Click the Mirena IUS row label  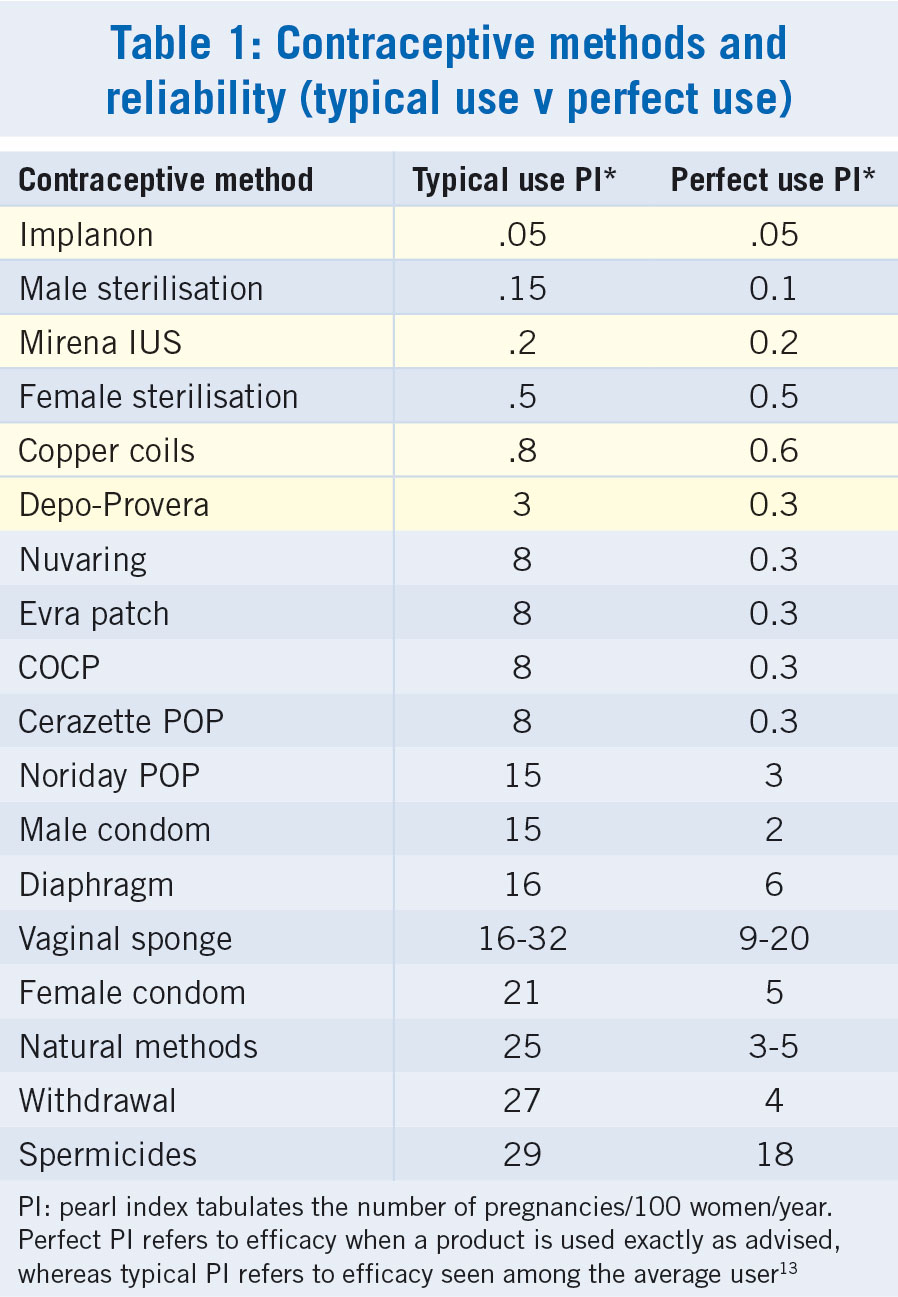point(100,343)
